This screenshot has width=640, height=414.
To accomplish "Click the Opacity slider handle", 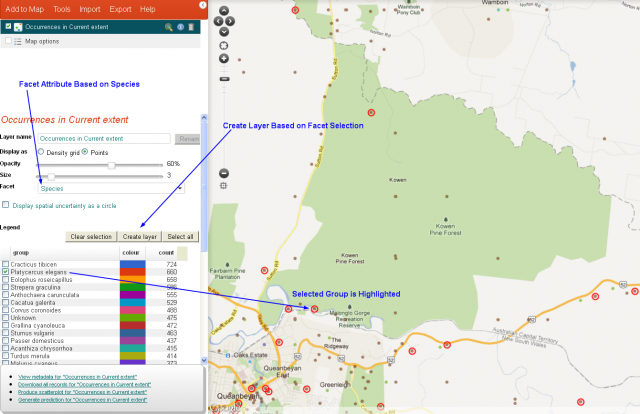I will click(111, 164).
